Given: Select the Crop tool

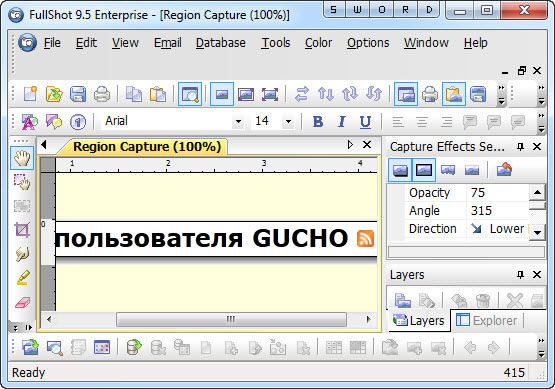Looking at the screenshot, I should [22, 230].
